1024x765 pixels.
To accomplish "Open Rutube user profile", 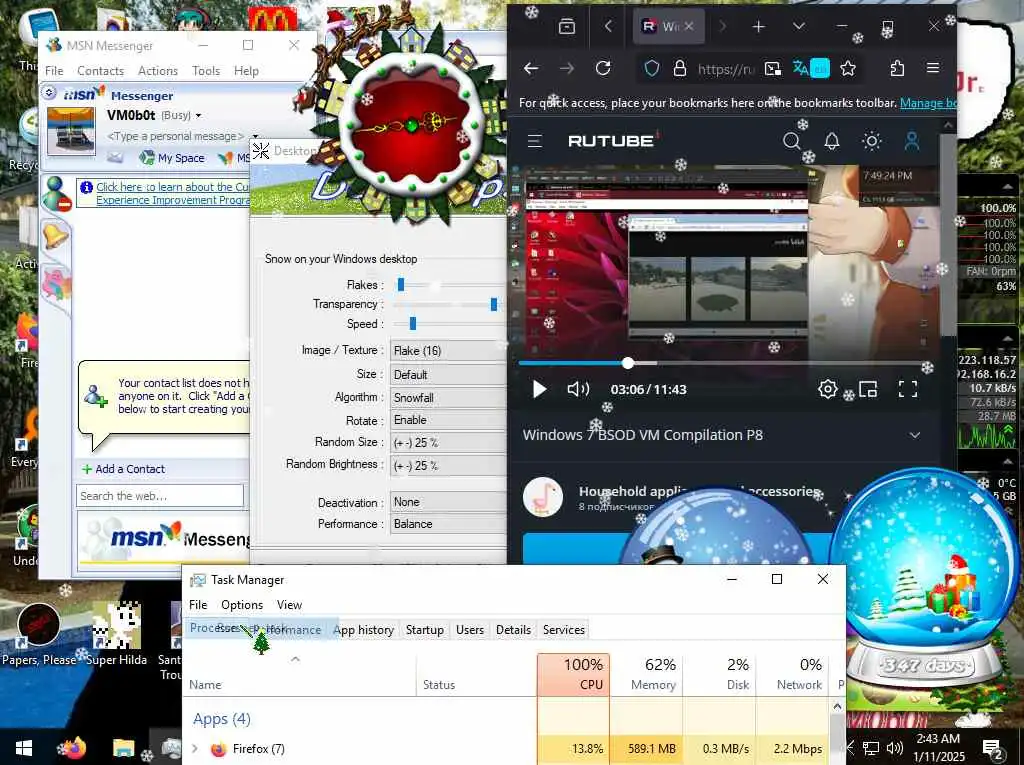I will click(912, 140).
